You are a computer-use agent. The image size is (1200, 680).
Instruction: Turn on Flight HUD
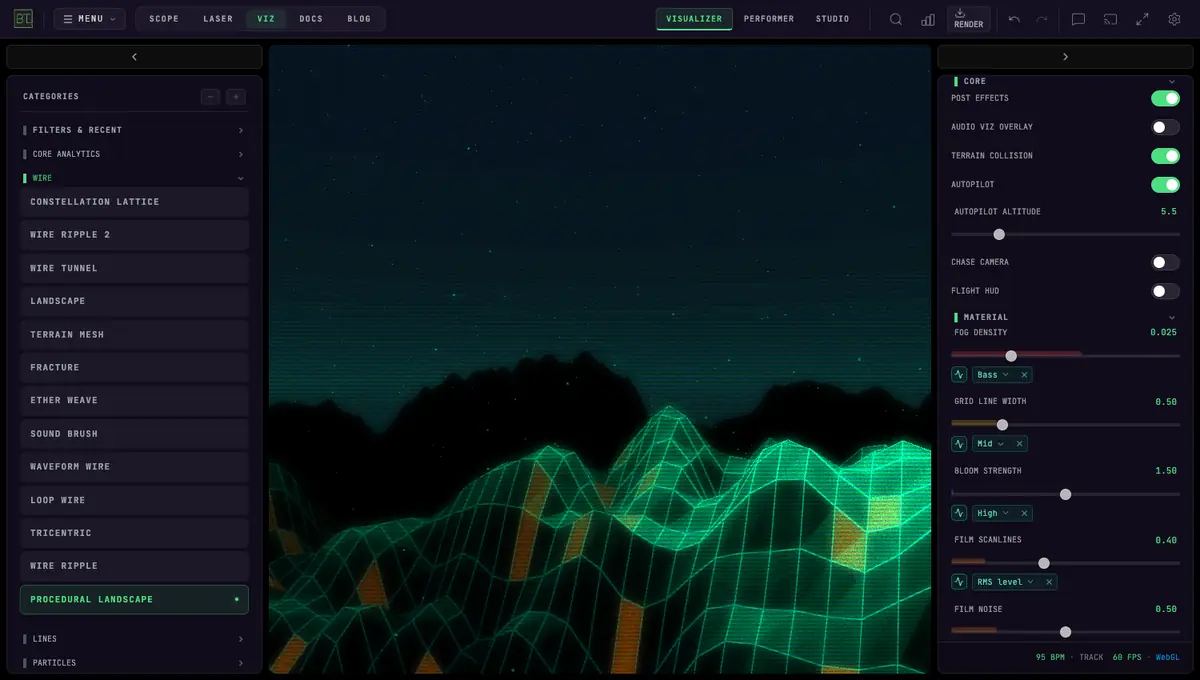(x=1165, y=291)
